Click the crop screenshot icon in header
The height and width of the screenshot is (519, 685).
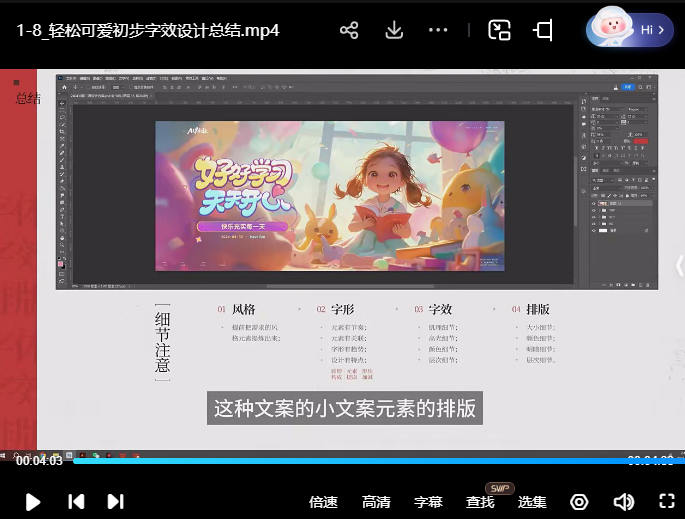coord(543,30)
